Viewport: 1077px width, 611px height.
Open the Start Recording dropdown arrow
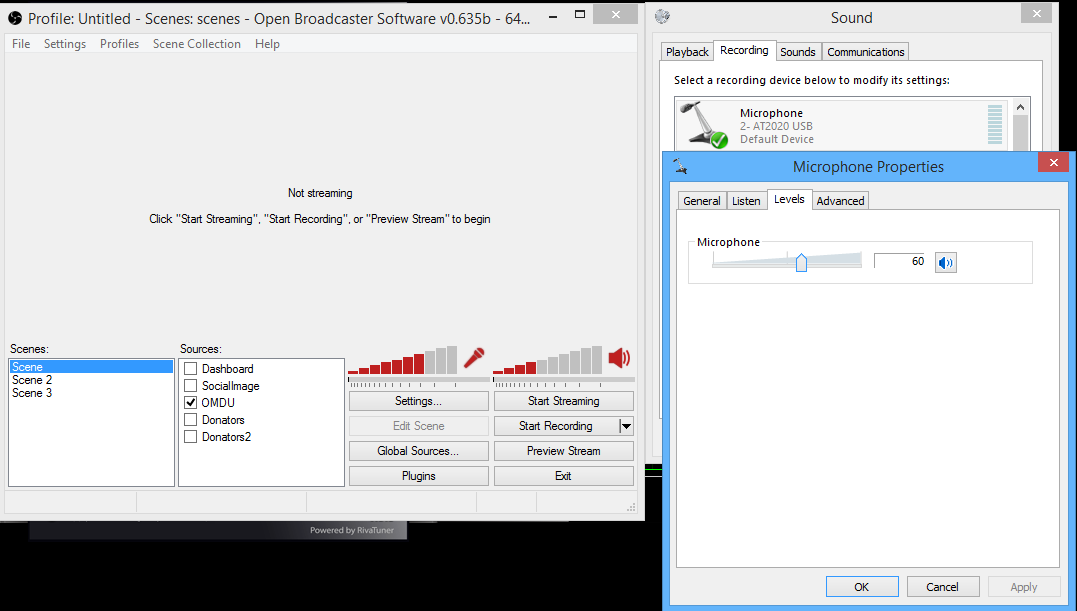point(626,426)
